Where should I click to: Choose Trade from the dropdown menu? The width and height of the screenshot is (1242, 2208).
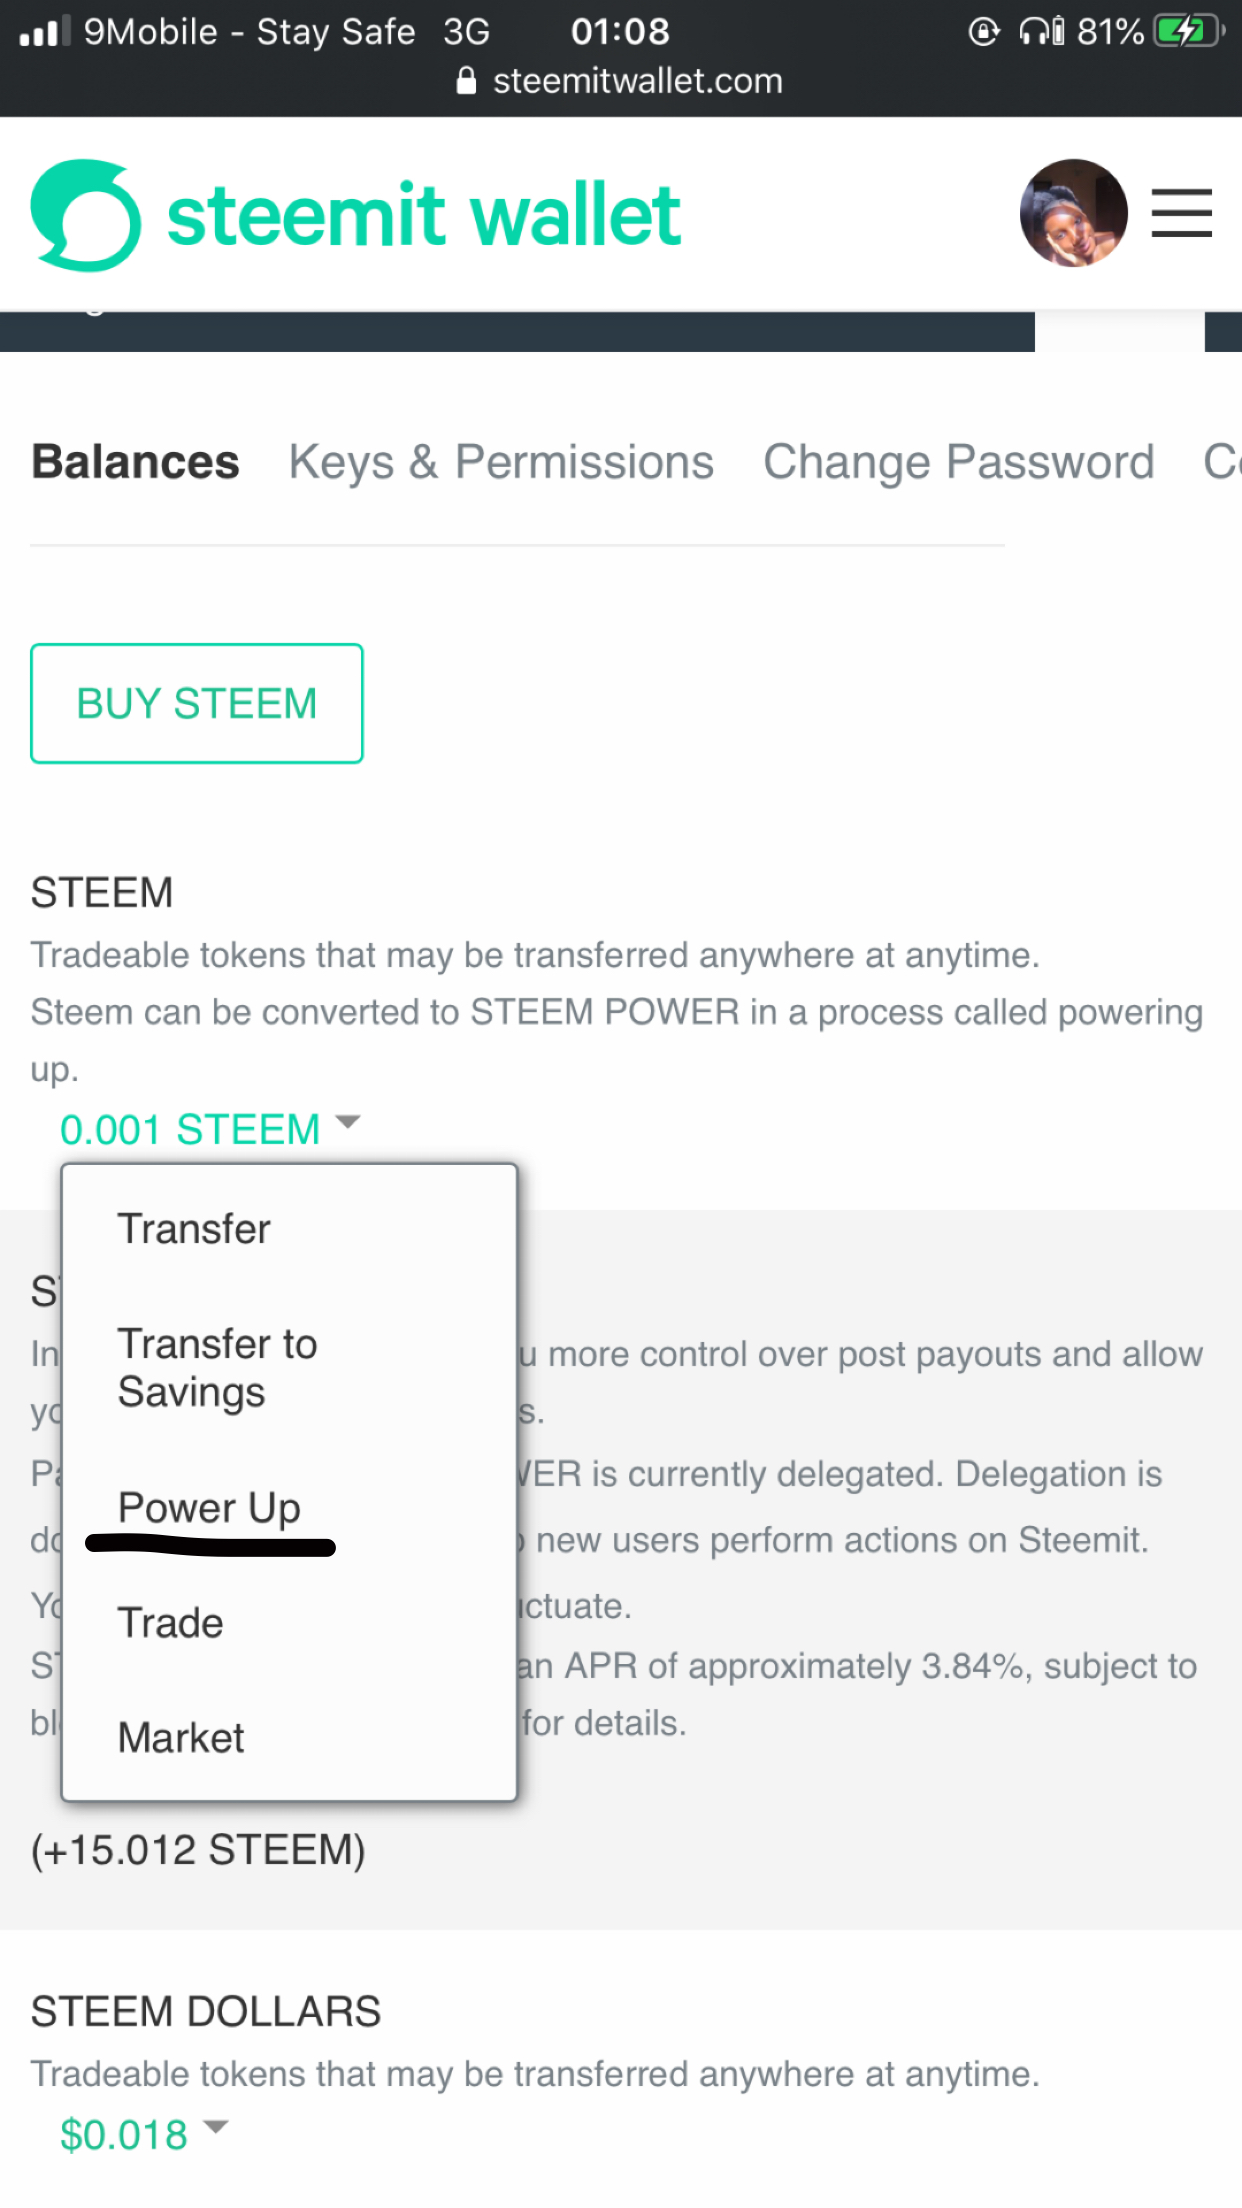coord(170,1623)
